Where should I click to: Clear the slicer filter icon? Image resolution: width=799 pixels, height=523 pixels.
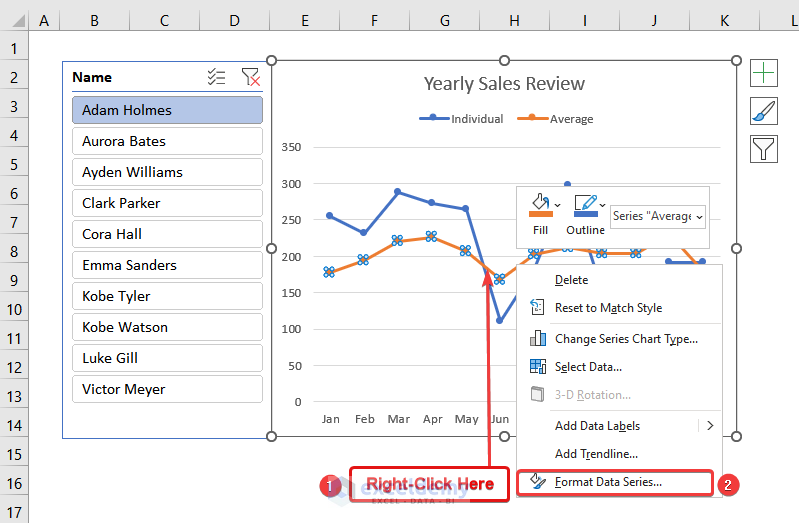point(250,77)
